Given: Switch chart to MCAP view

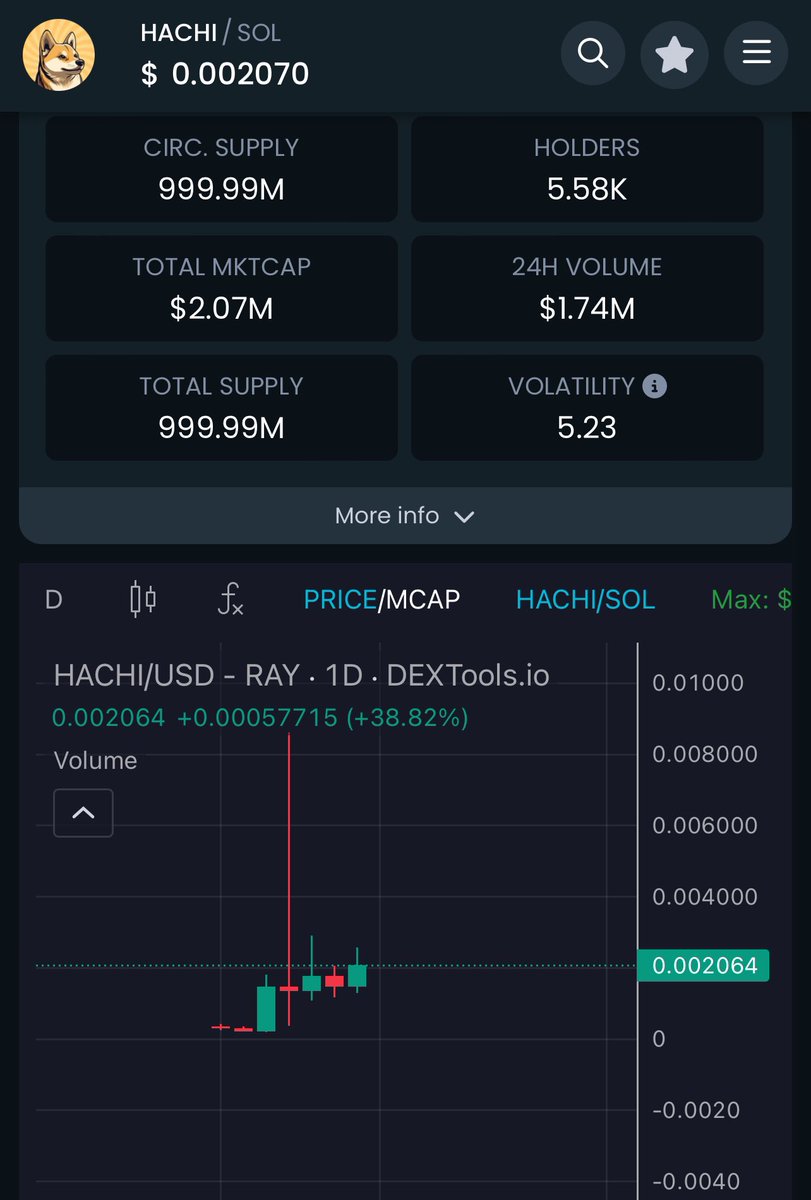Looking at the screenshot, I should [423, 599].
